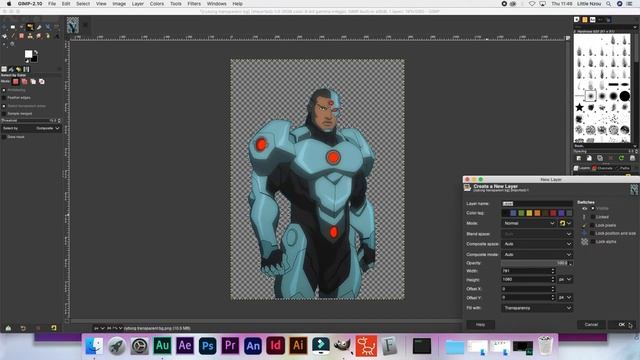This screenshot has width=640, height=360.
Task: Swap foreground and background colors
Action: pos(36,52)
